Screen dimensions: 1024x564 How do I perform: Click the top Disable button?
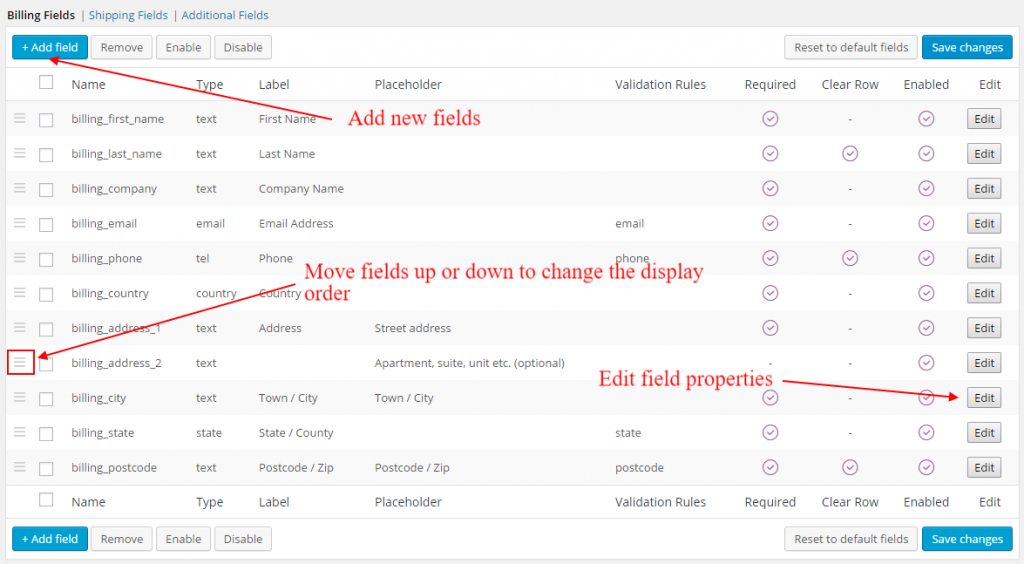[x=243, y=47]
